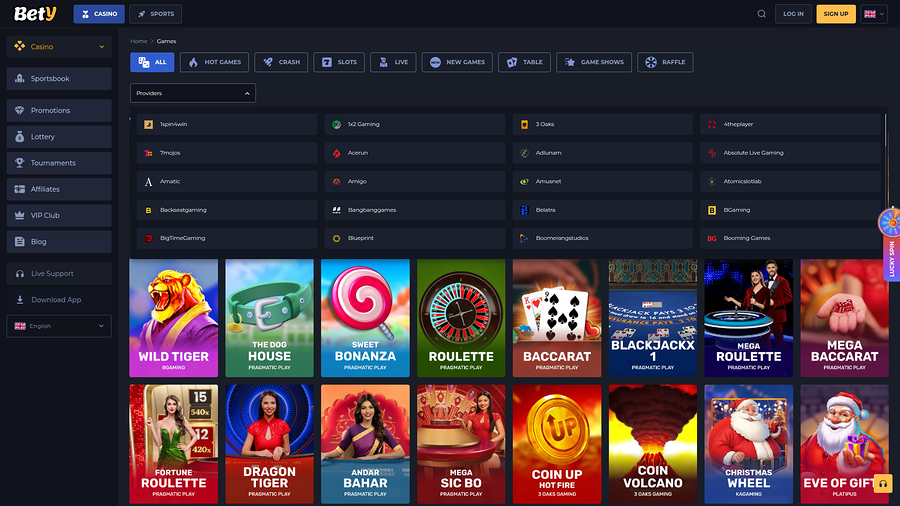The width and height of the screenshot is (900, 506).
Task: Select the 4theplayer provider icon
Action: 712,124
